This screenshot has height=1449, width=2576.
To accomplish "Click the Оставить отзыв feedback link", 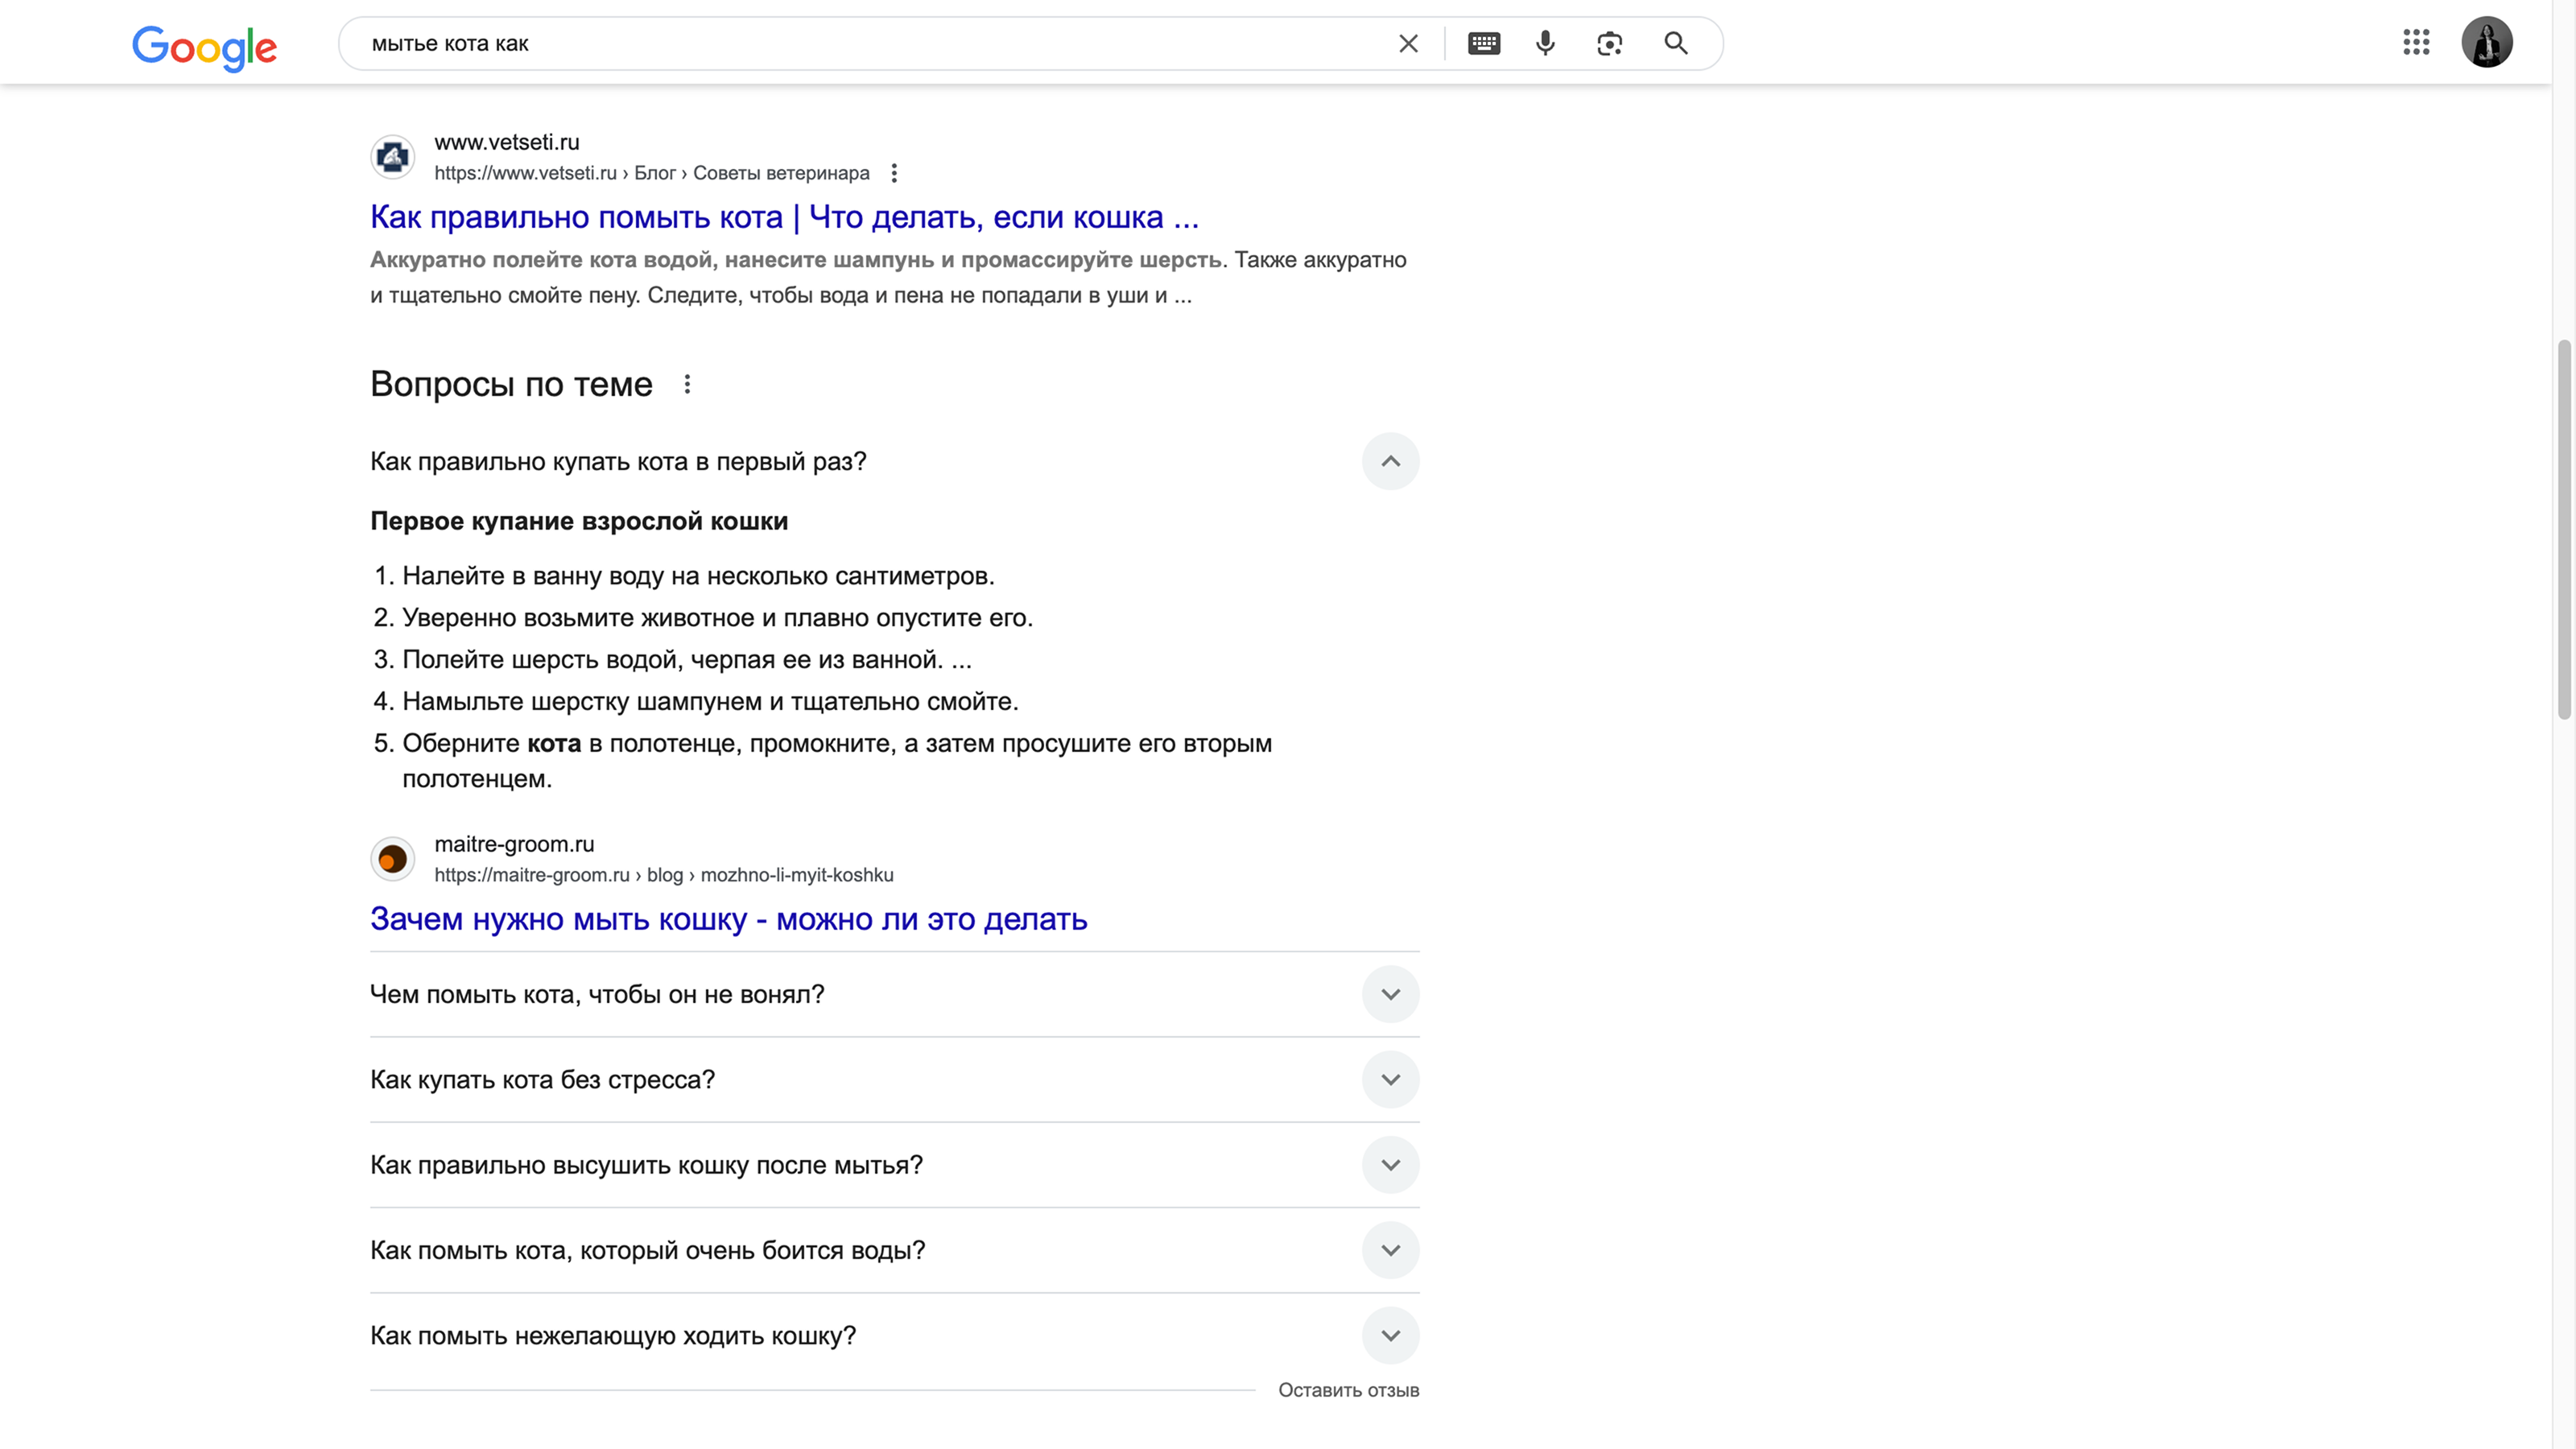I will 1348,1390.
